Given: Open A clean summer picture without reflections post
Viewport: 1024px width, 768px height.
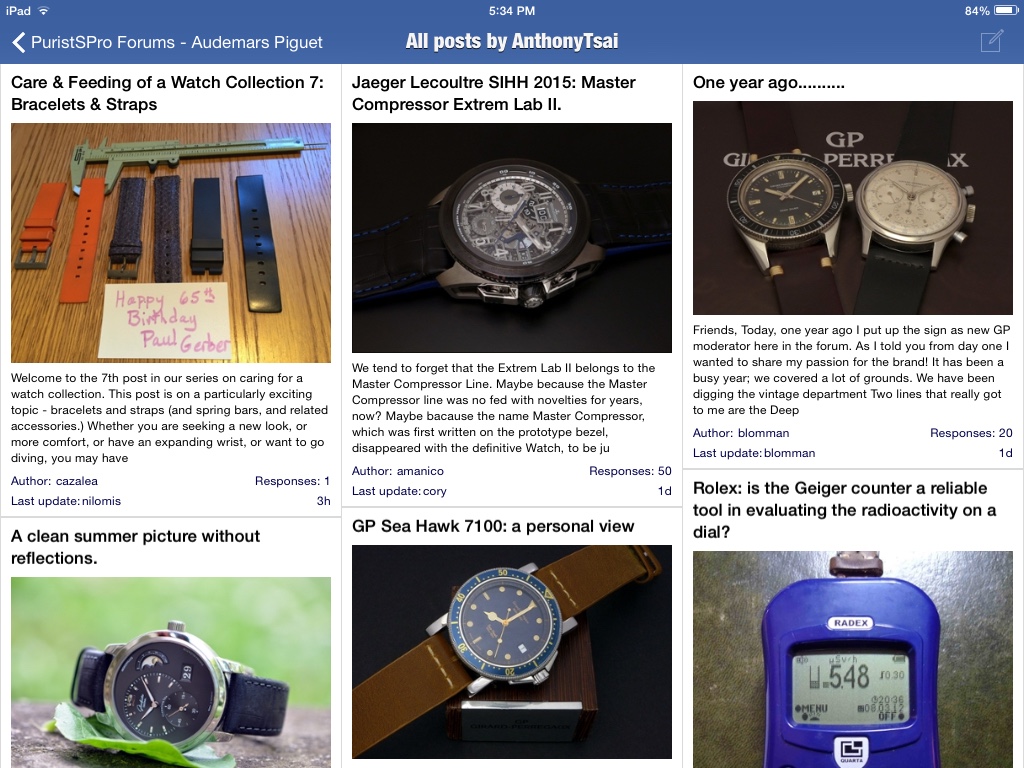Looking at the screenshot, I should pyautogui.click(x=135, y=547).
